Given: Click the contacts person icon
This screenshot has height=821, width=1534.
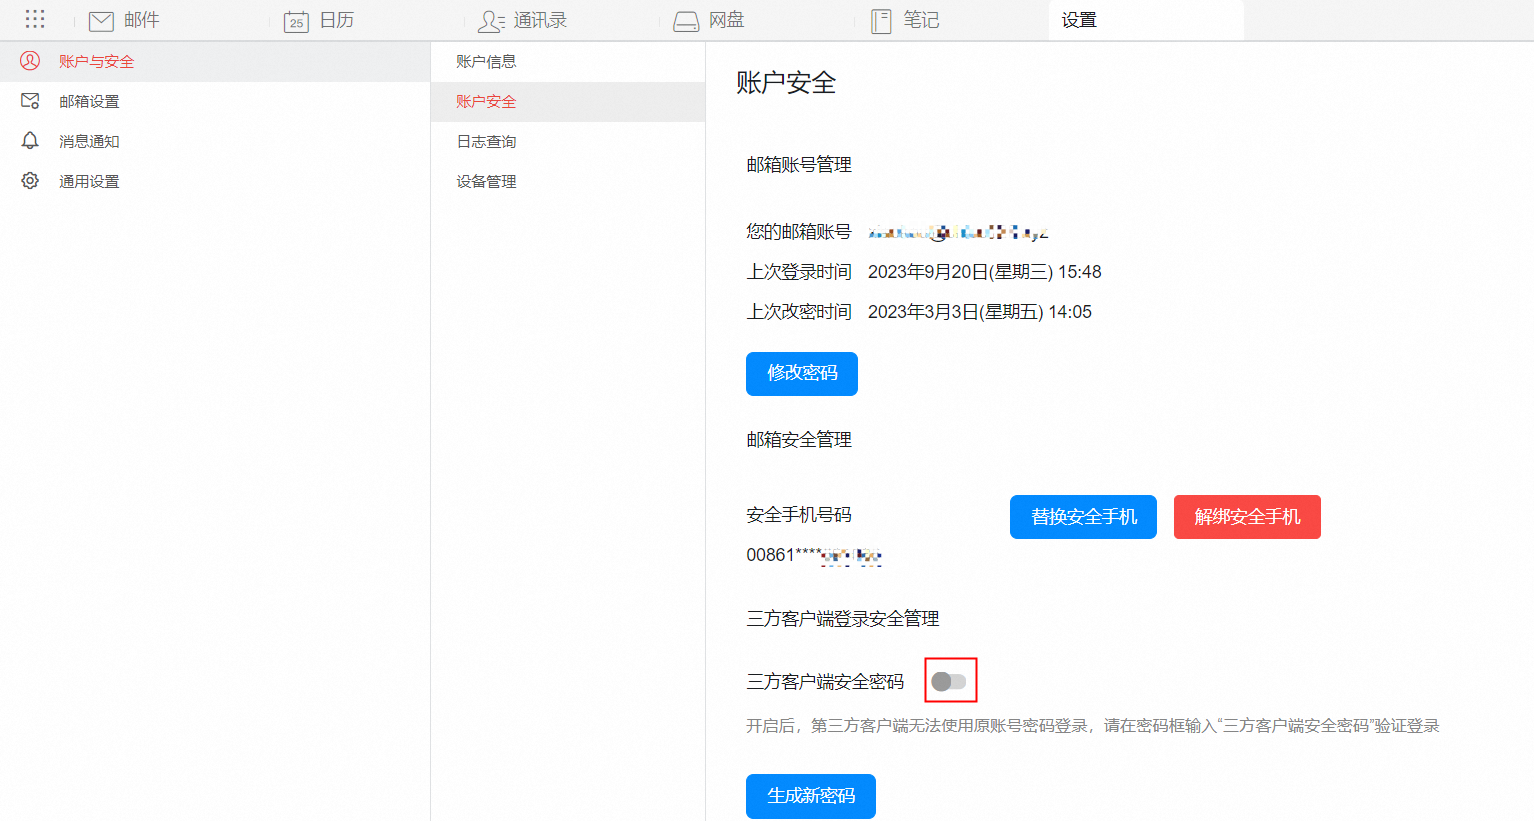Looking at the screenshot, I should 491,21.
